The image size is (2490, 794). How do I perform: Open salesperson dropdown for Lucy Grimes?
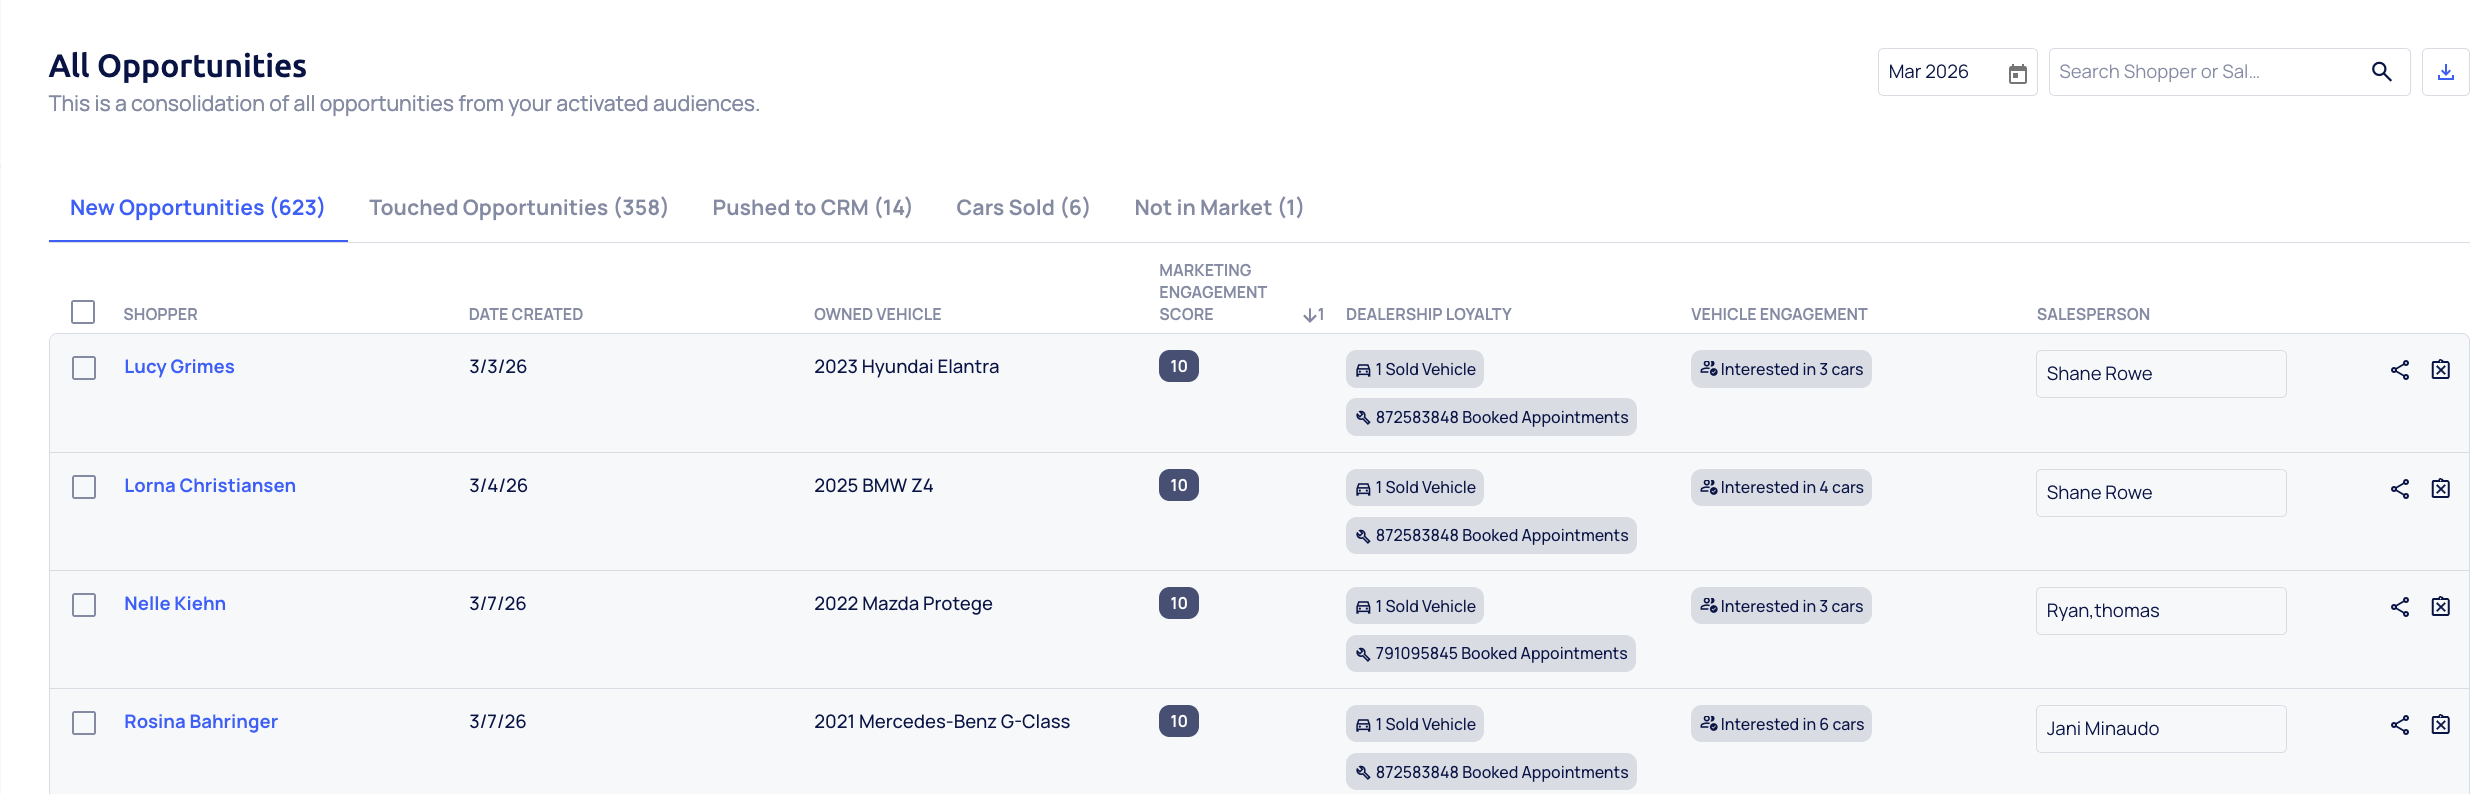(2160, 374)
